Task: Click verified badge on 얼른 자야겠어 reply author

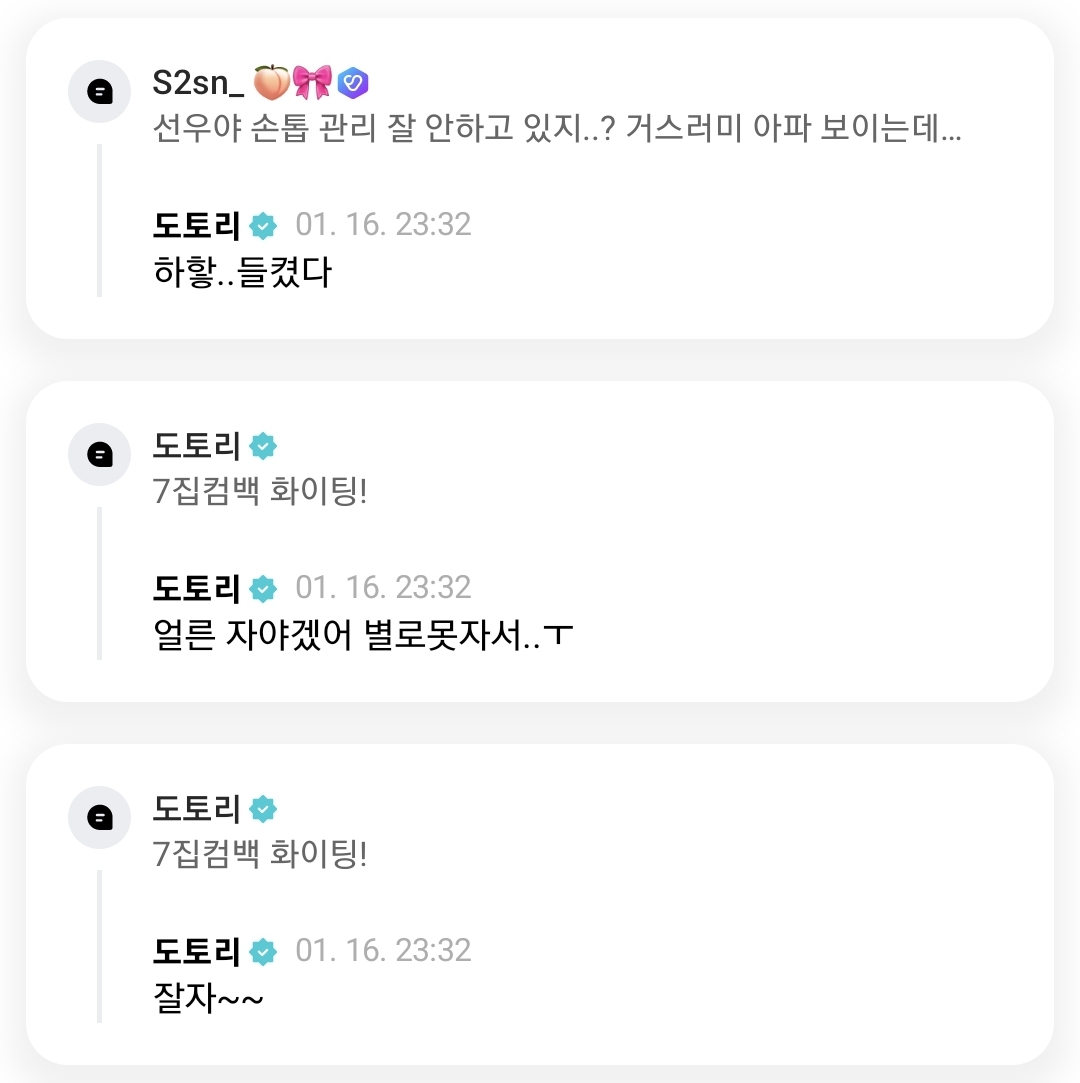Action: tap(263, 588)
